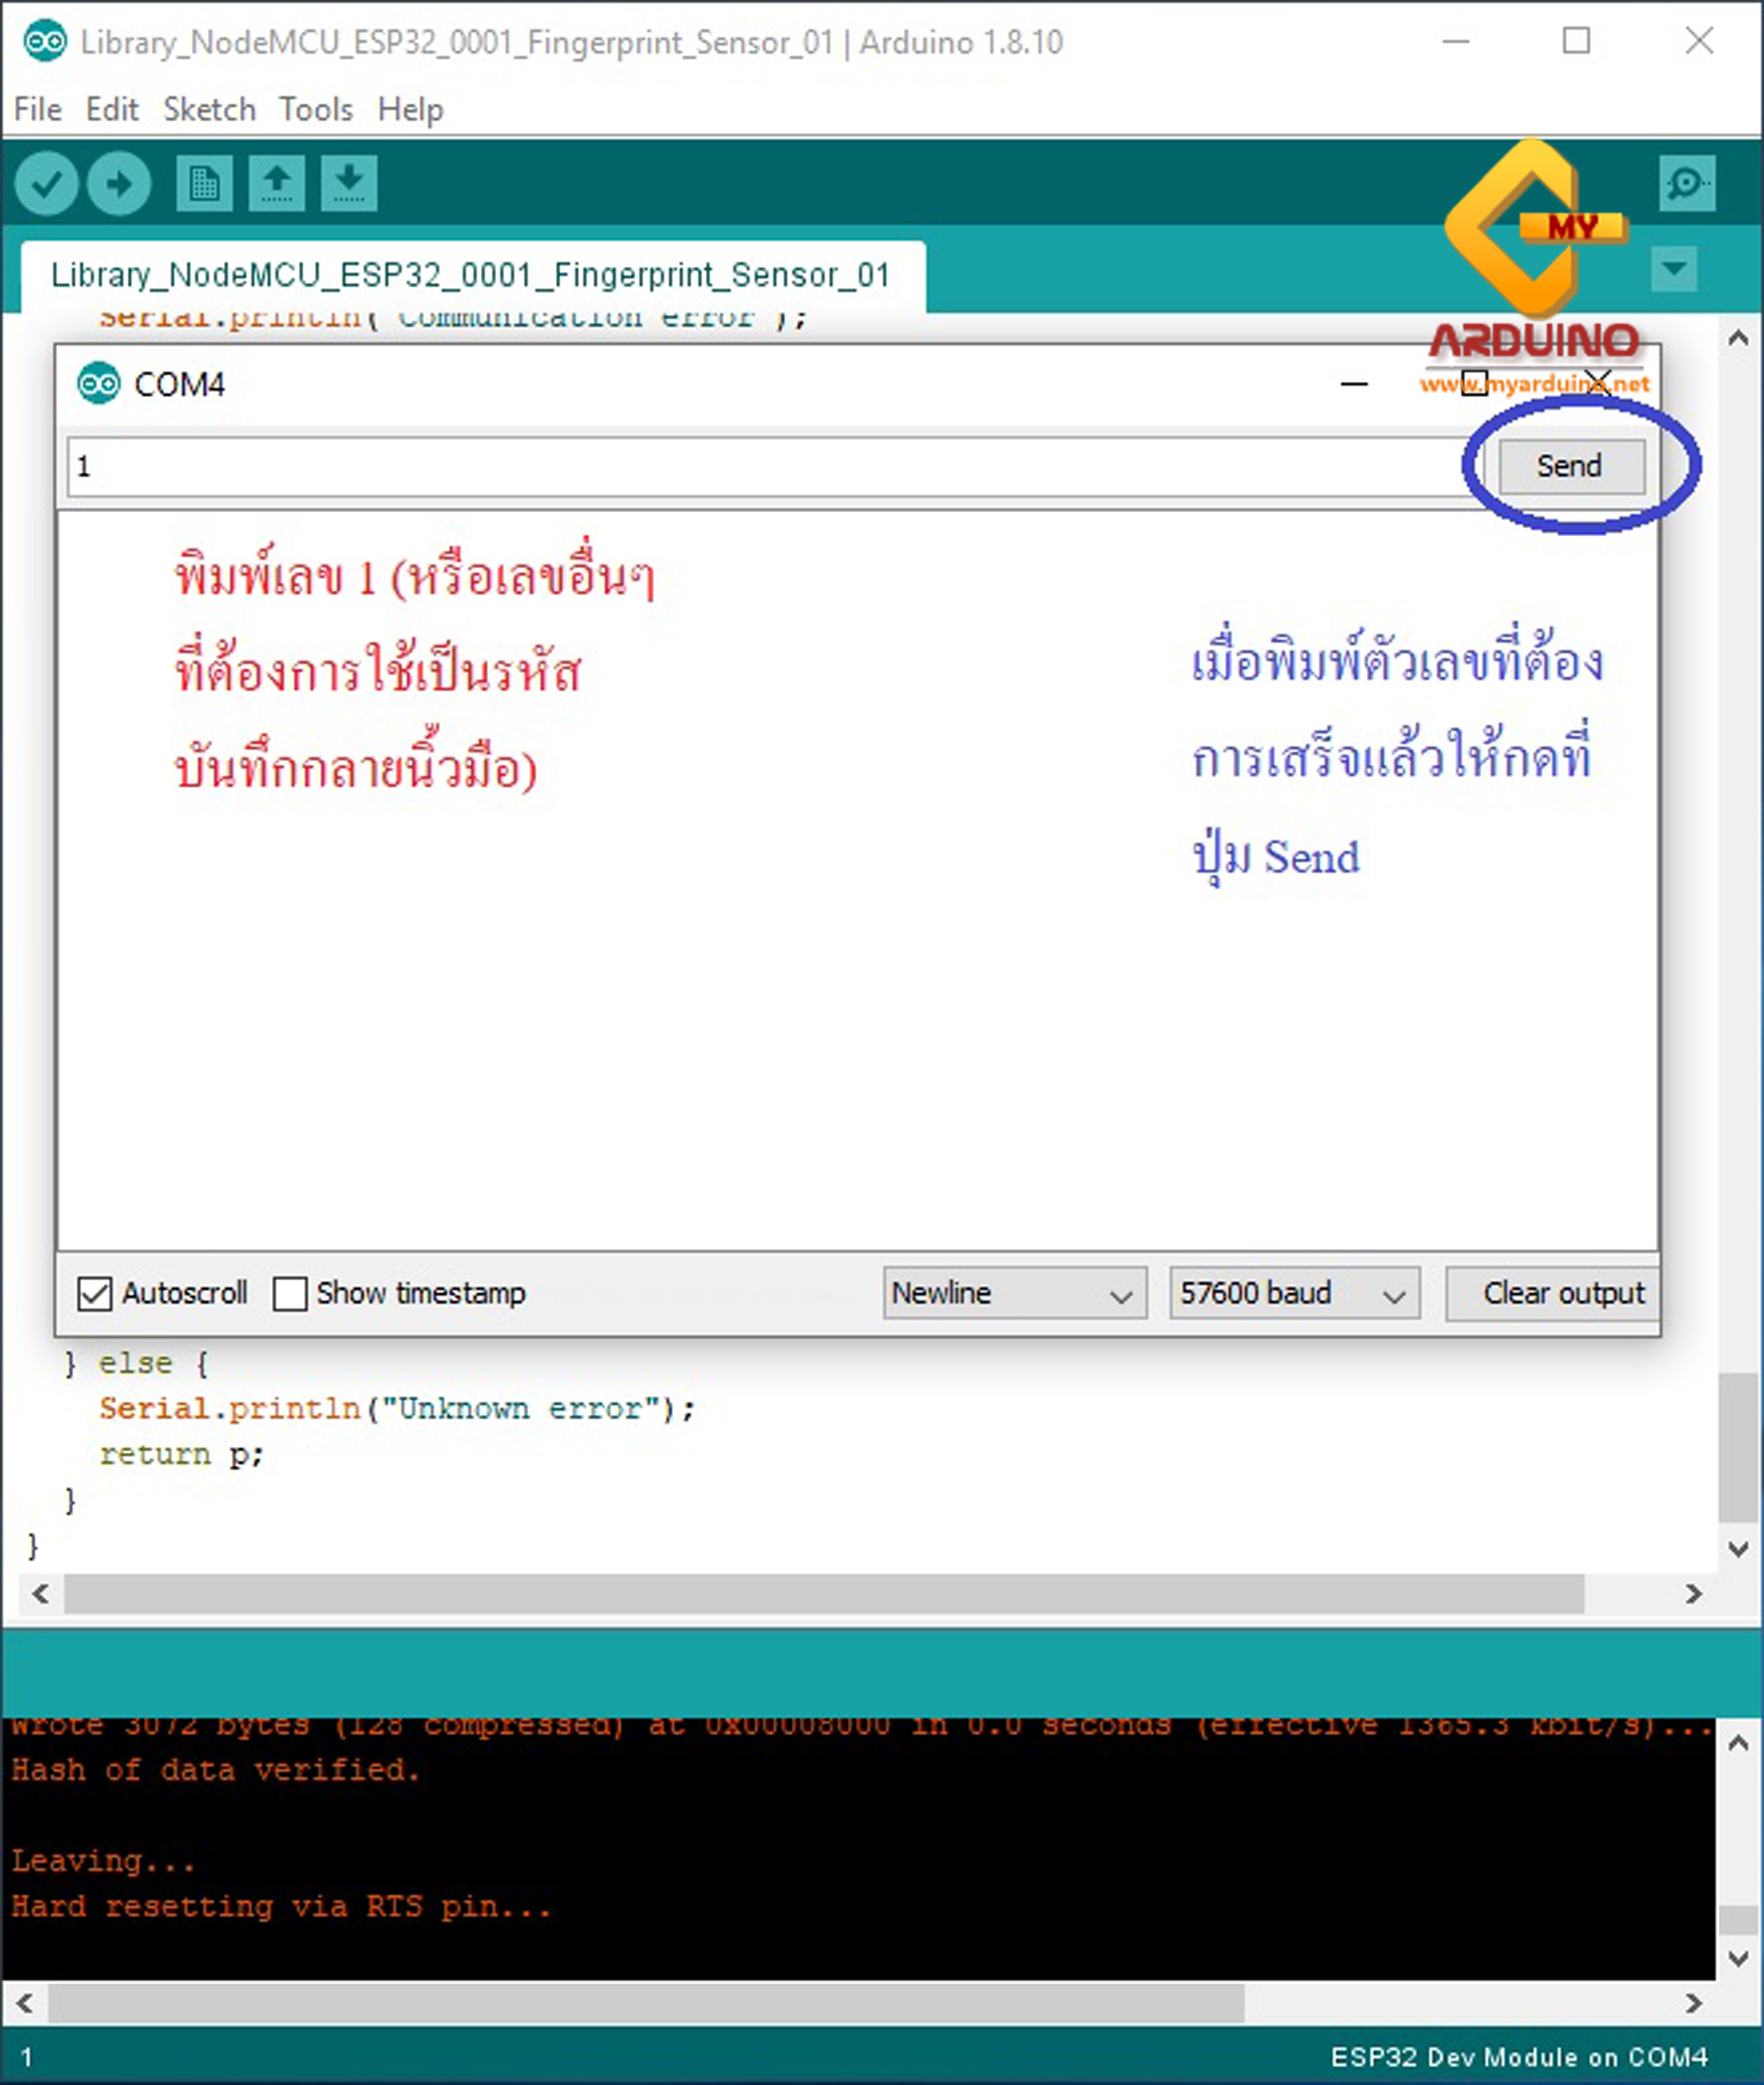Click the Arduino icon in the COM4 title bar
The height and width of the screenshot is (2085, 1764).
98,383
